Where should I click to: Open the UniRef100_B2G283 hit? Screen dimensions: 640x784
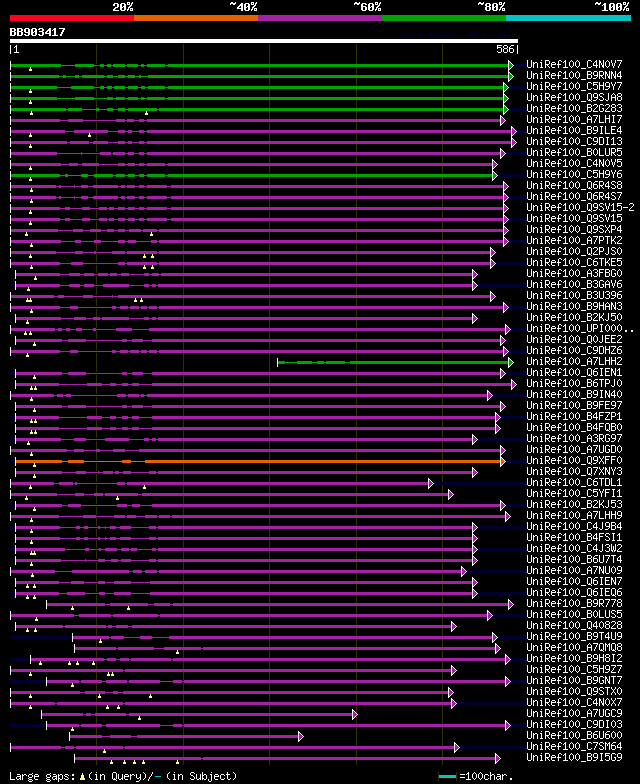coord(574,108)
